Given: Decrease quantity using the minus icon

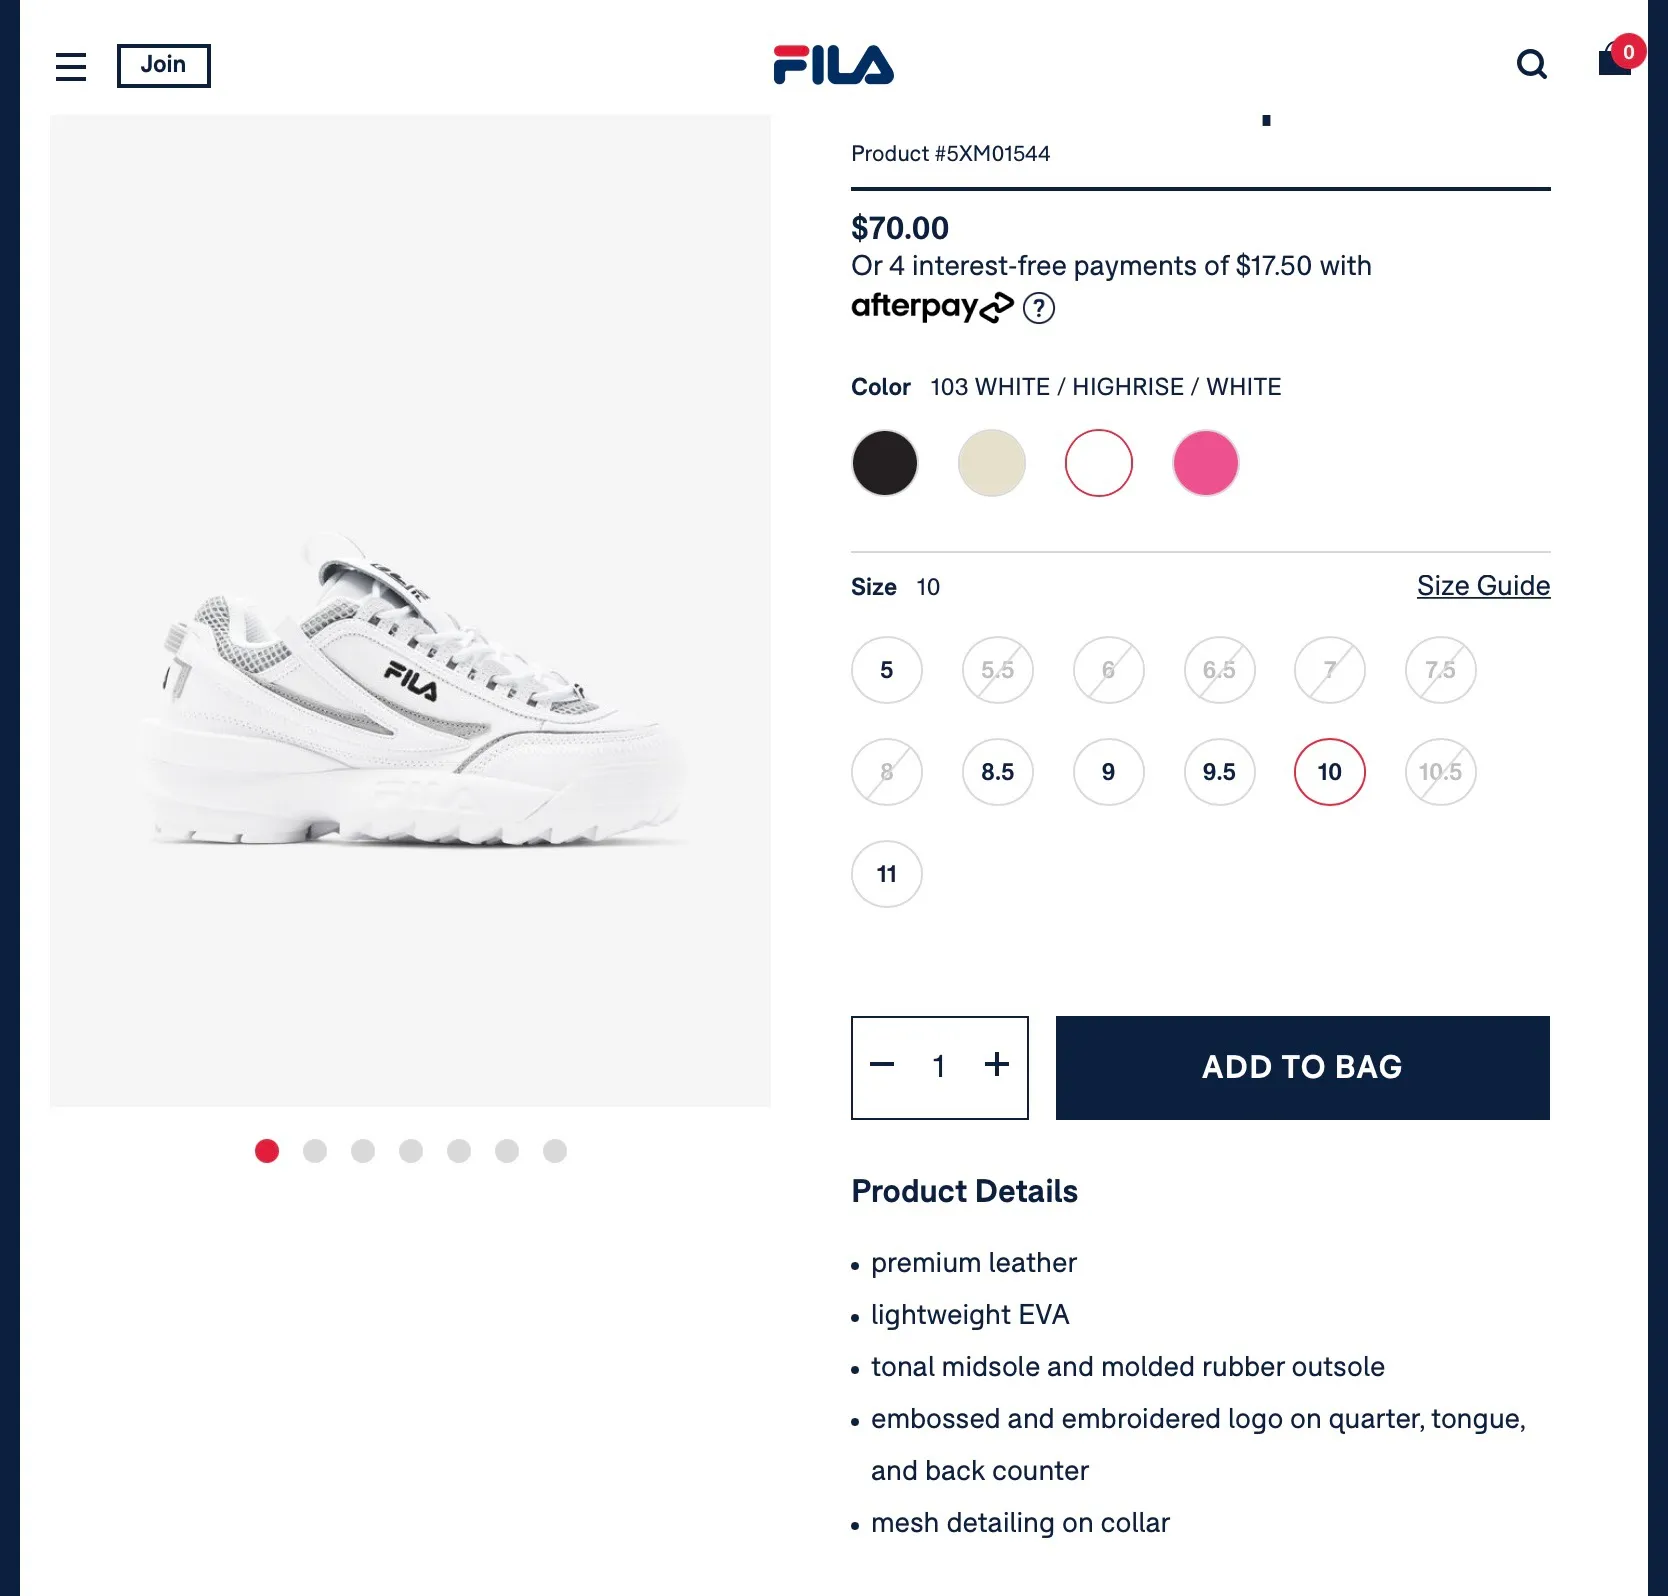Looking at the screenshot, I should click(882, 1066).
